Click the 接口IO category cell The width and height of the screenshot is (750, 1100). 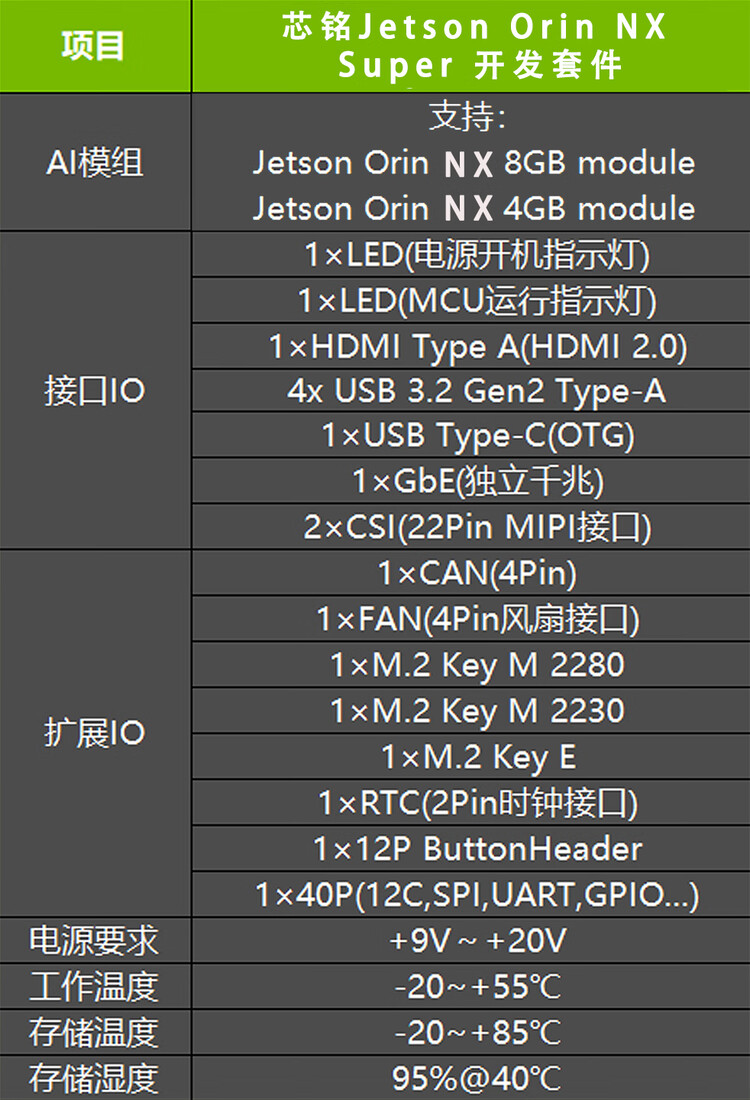tap(95, 391)
